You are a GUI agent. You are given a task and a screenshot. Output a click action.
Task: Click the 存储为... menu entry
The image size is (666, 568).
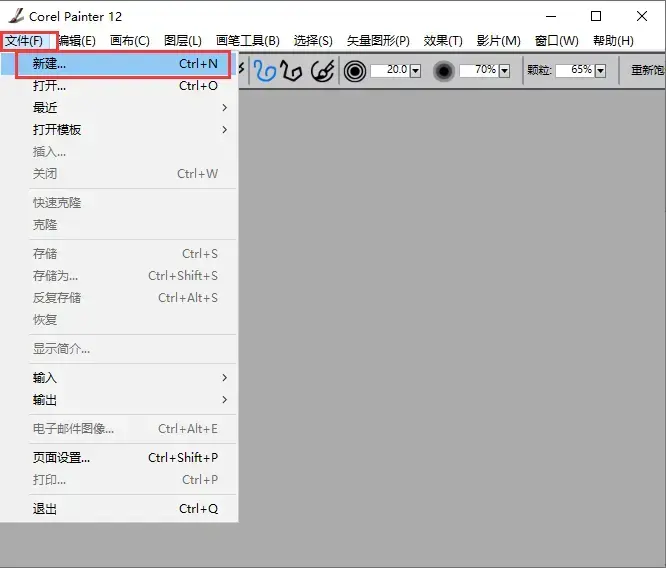pos(119,276)
